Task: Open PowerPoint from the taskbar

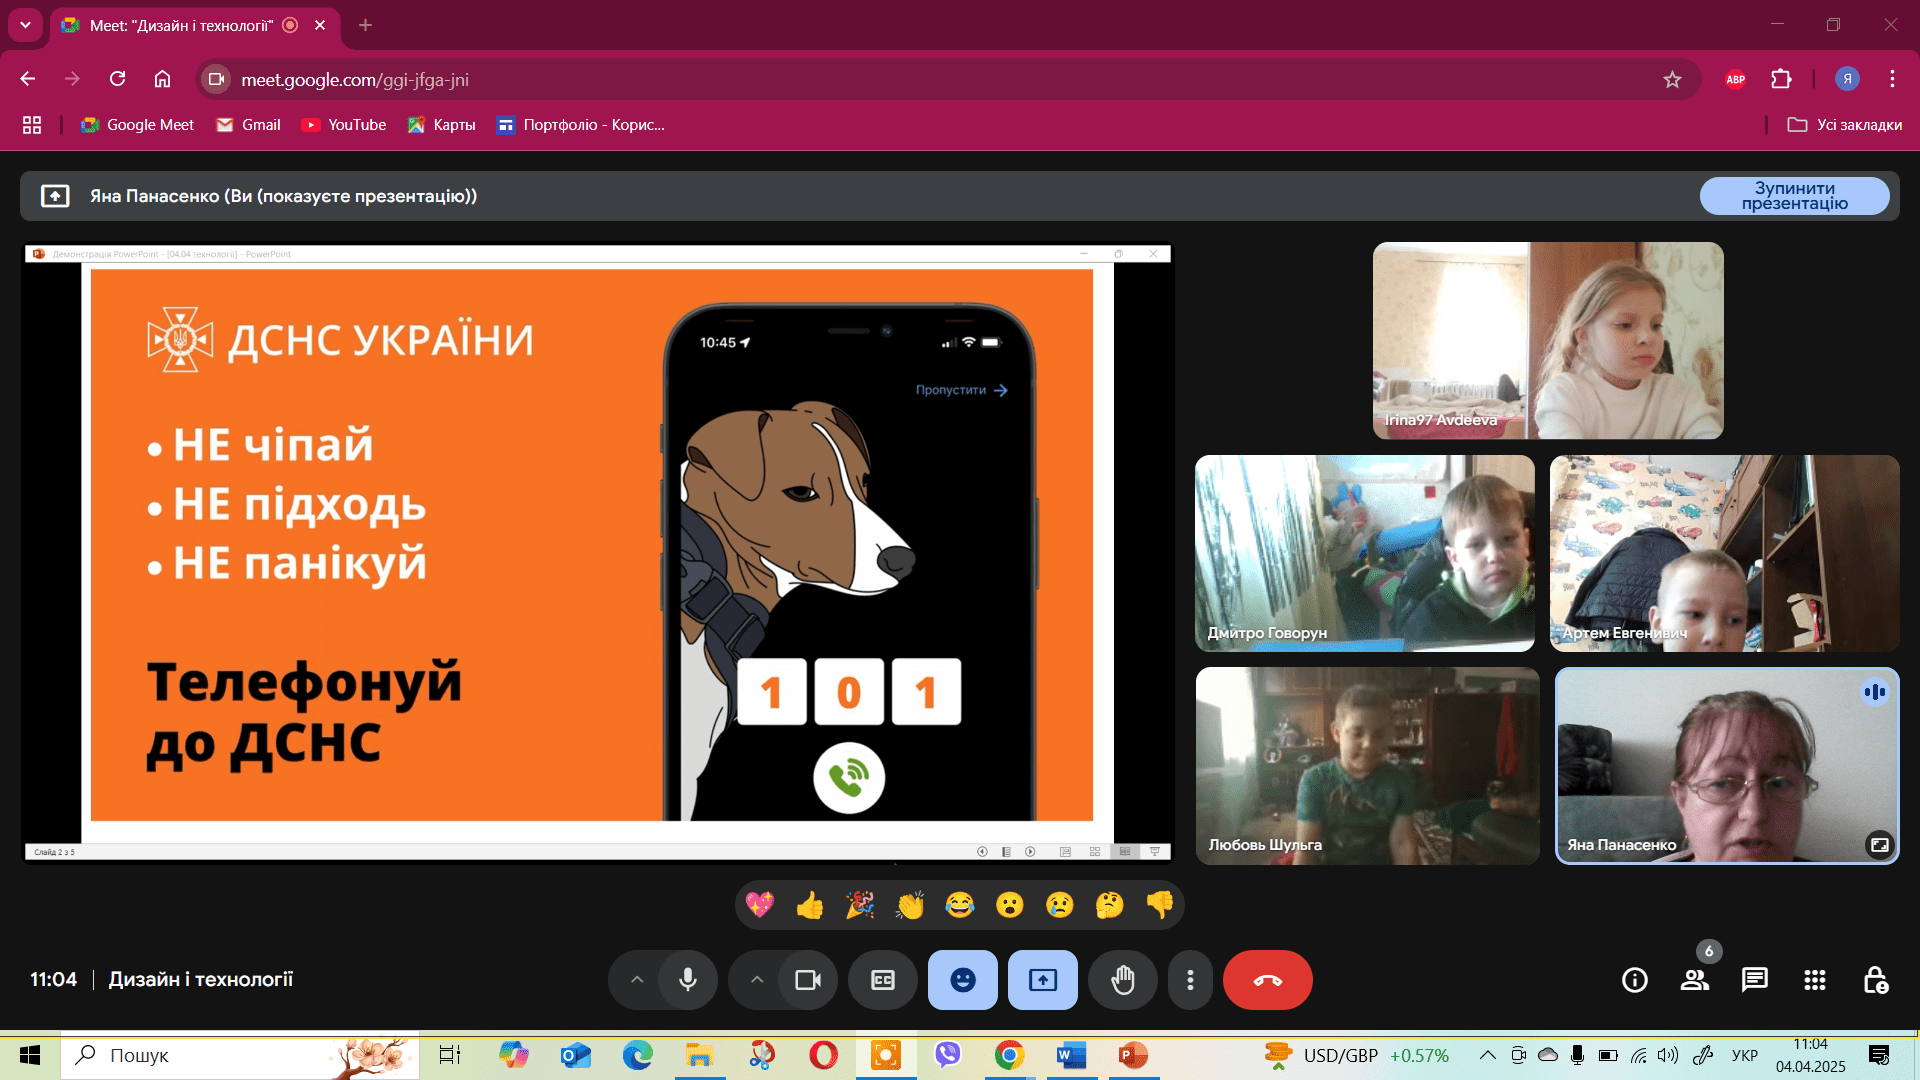Action: point(1133,1055)
